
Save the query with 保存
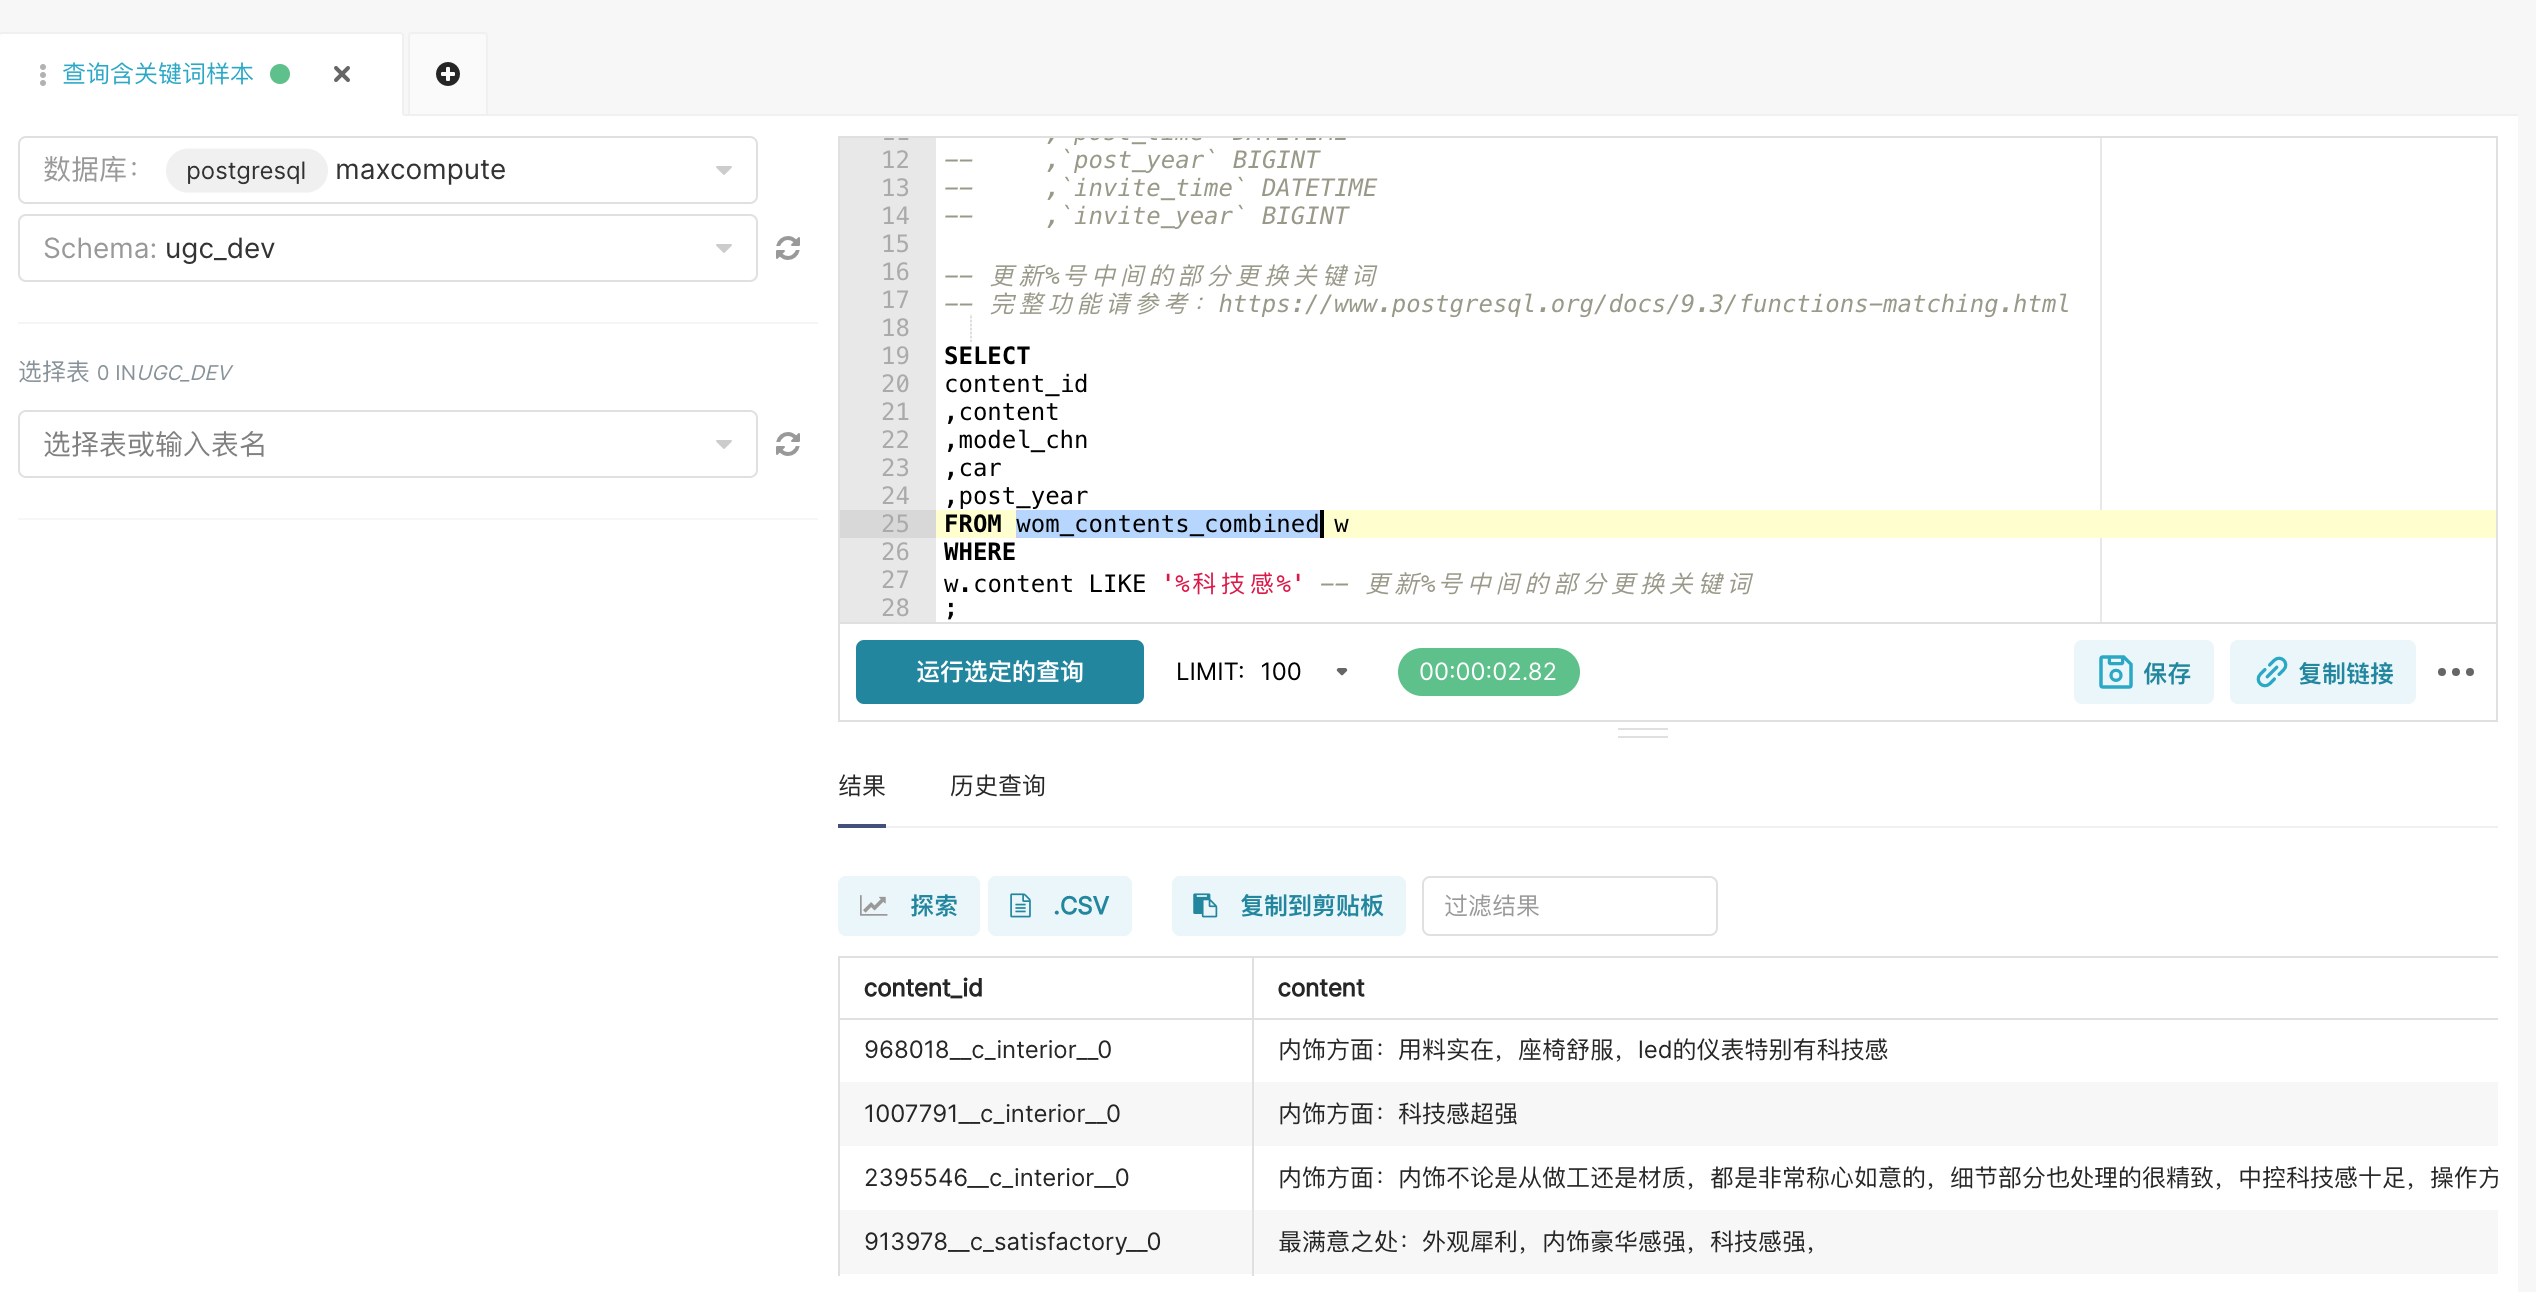coord(2144,672)
